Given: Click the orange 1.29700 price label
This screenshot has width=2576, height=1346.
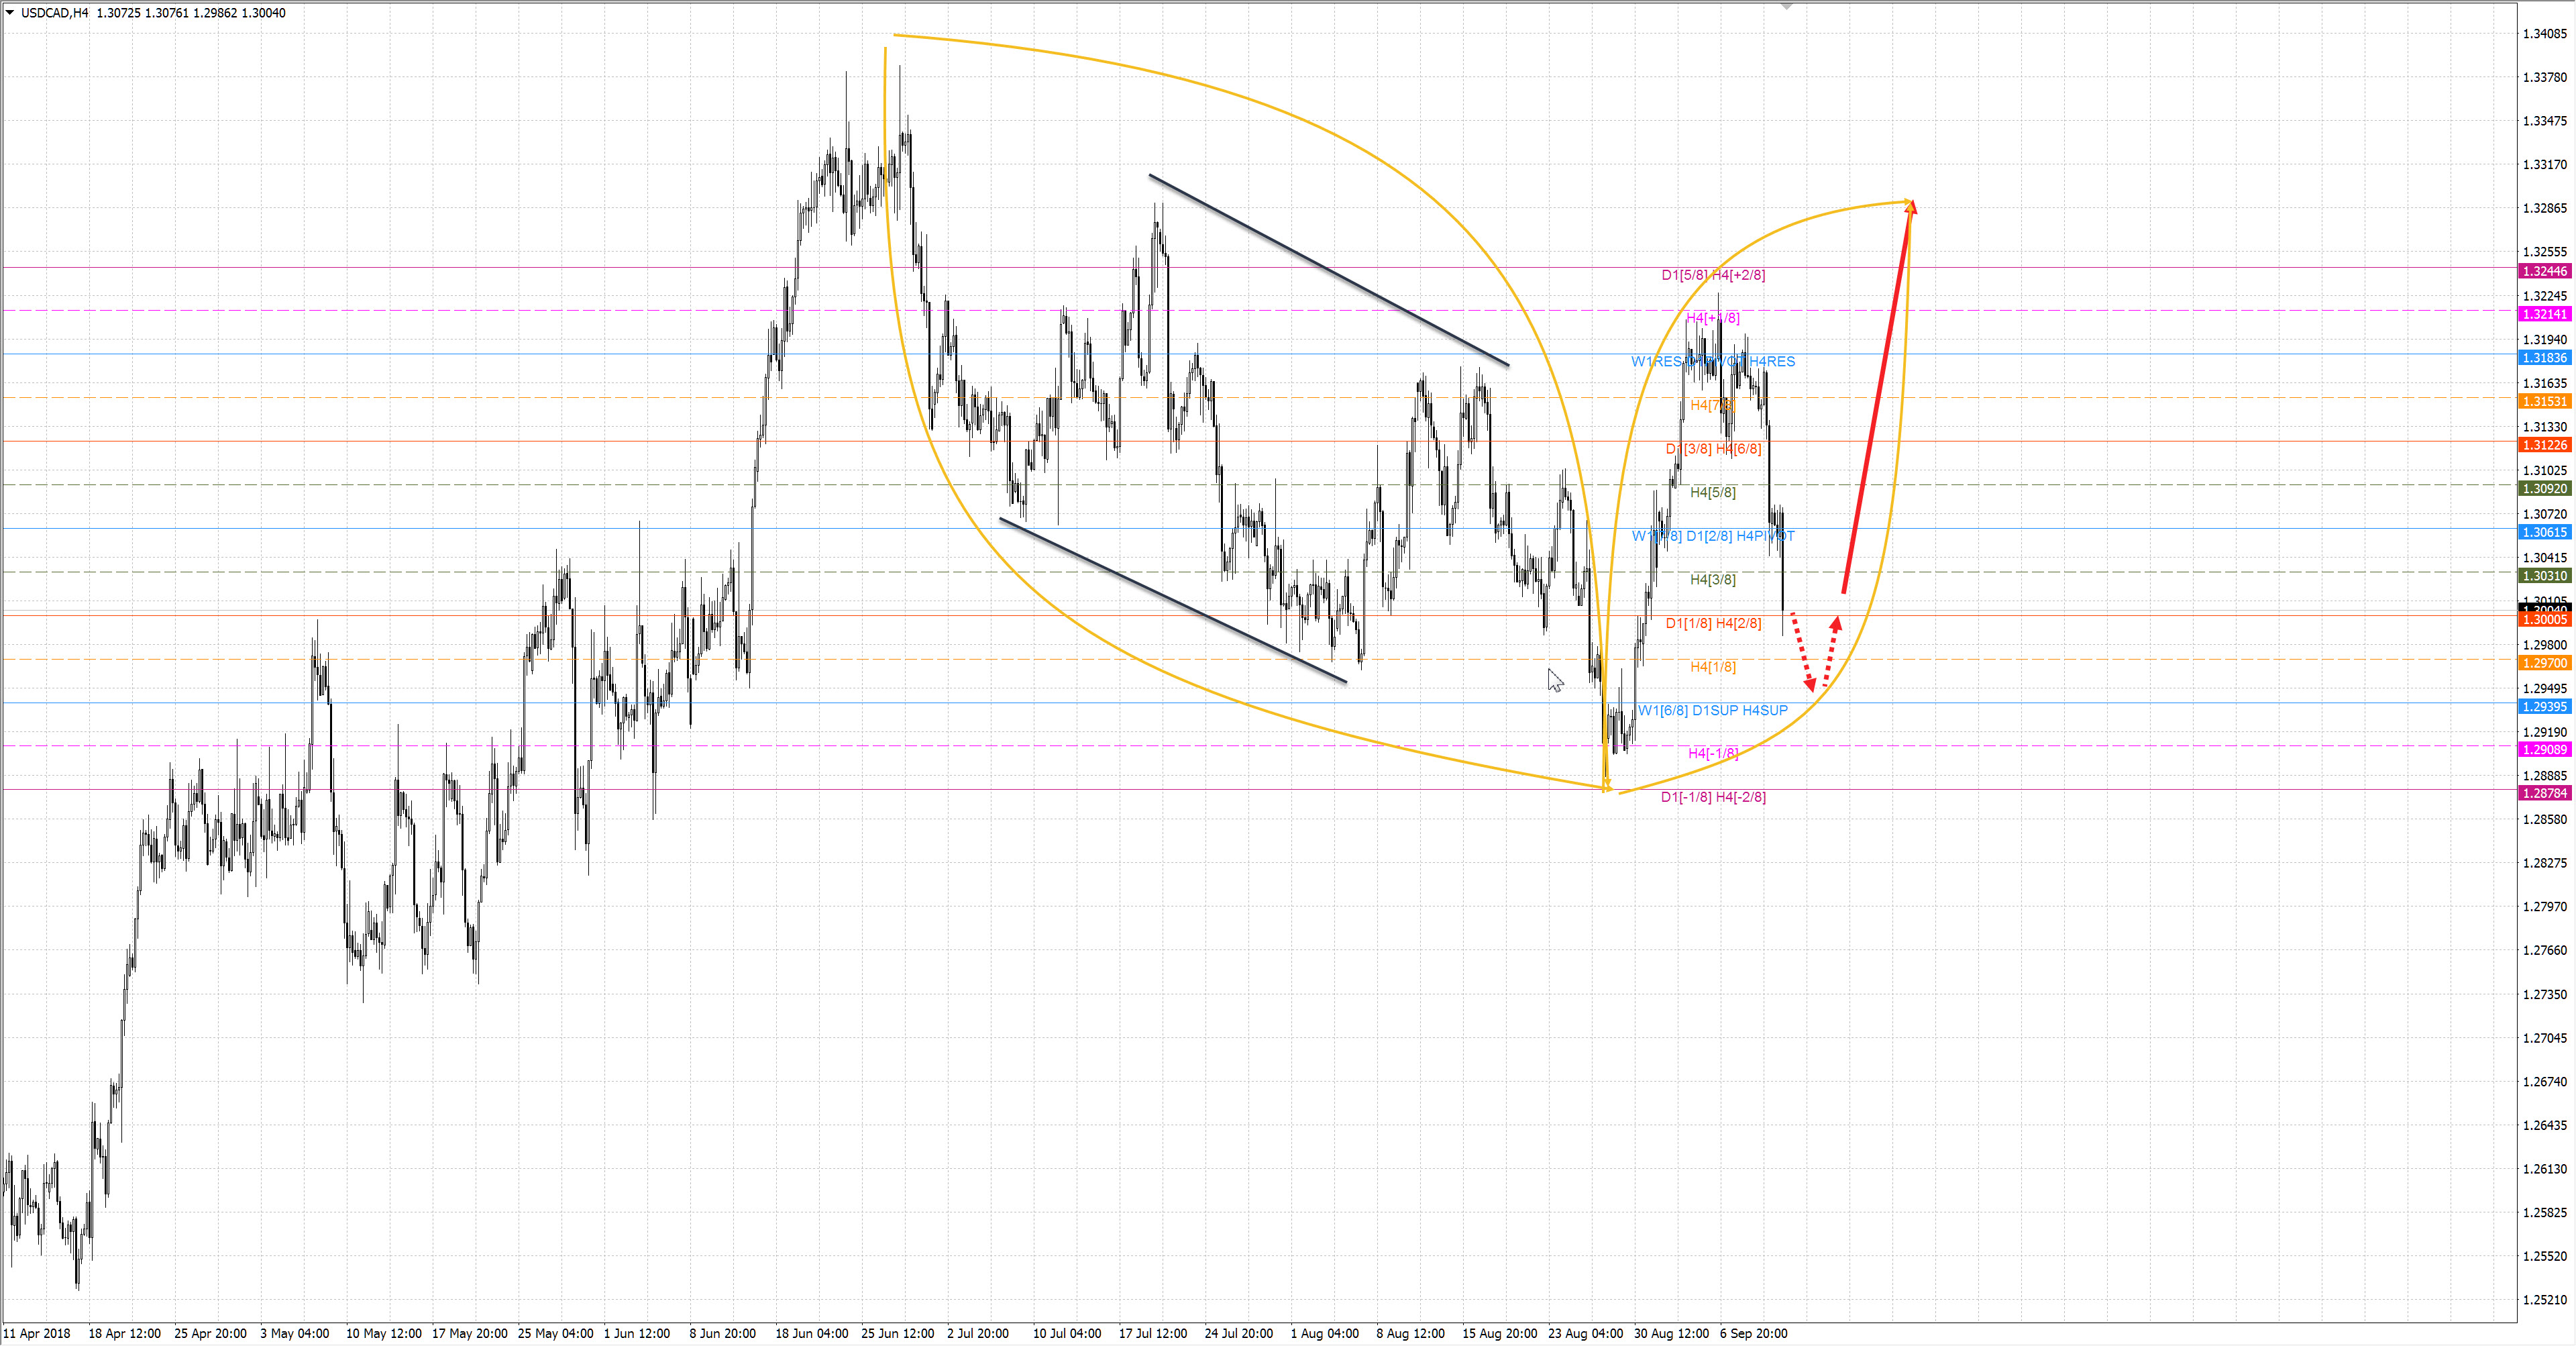Looking at the screenshot, I should tap(2545, 663).
